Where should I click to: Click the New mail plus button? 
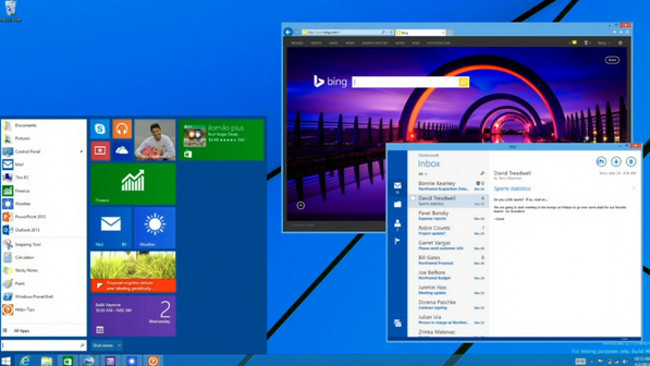point(616,162)
